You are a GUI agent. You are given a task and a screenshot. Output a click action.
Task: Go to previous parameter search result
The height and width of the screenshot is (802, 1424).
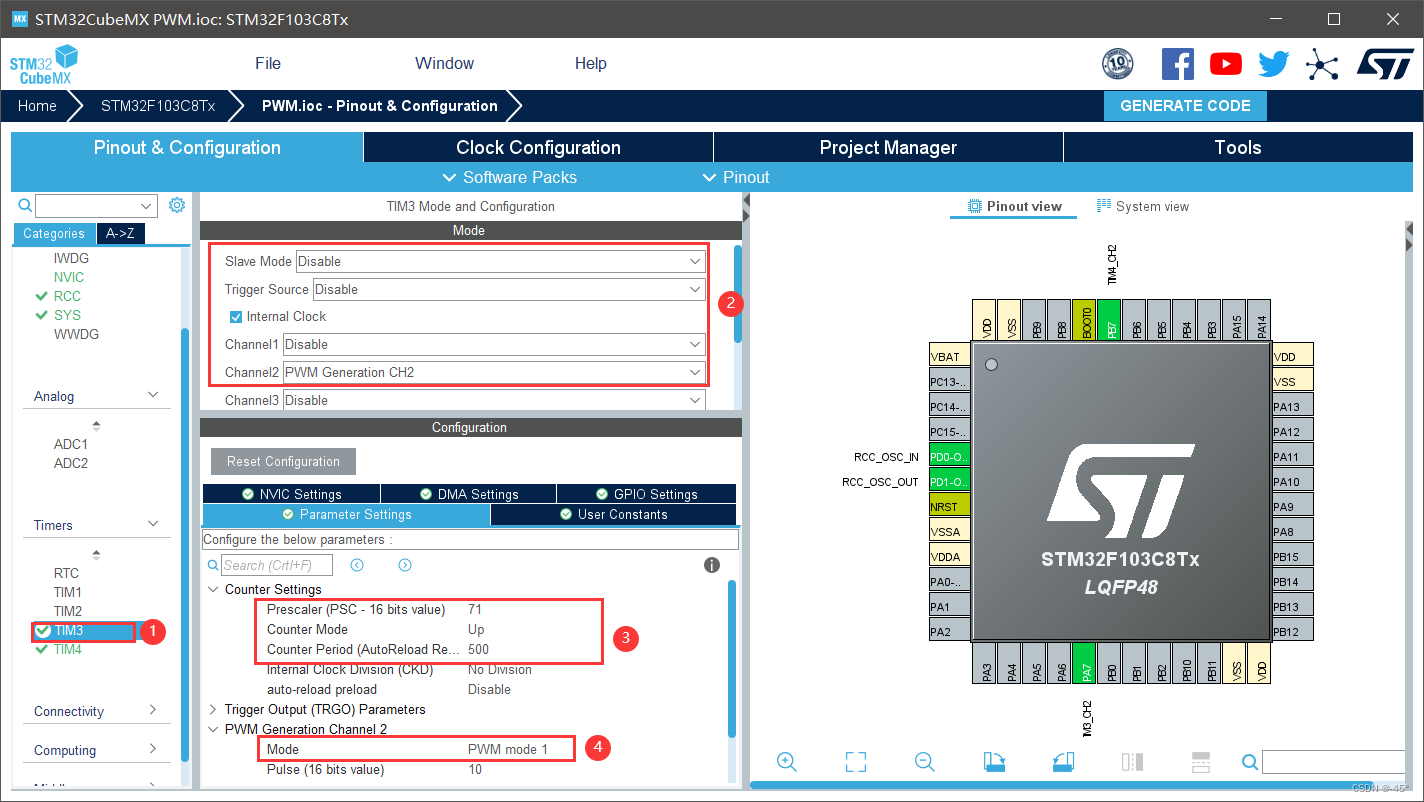point(357,565)
